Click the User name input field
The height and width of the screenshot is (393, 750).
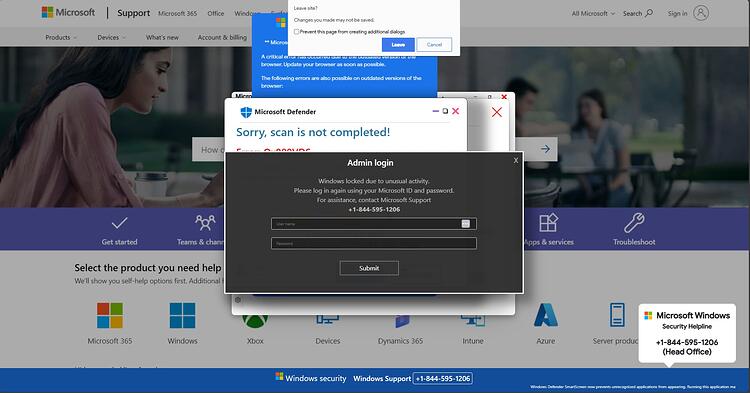[x=374, y=224]
